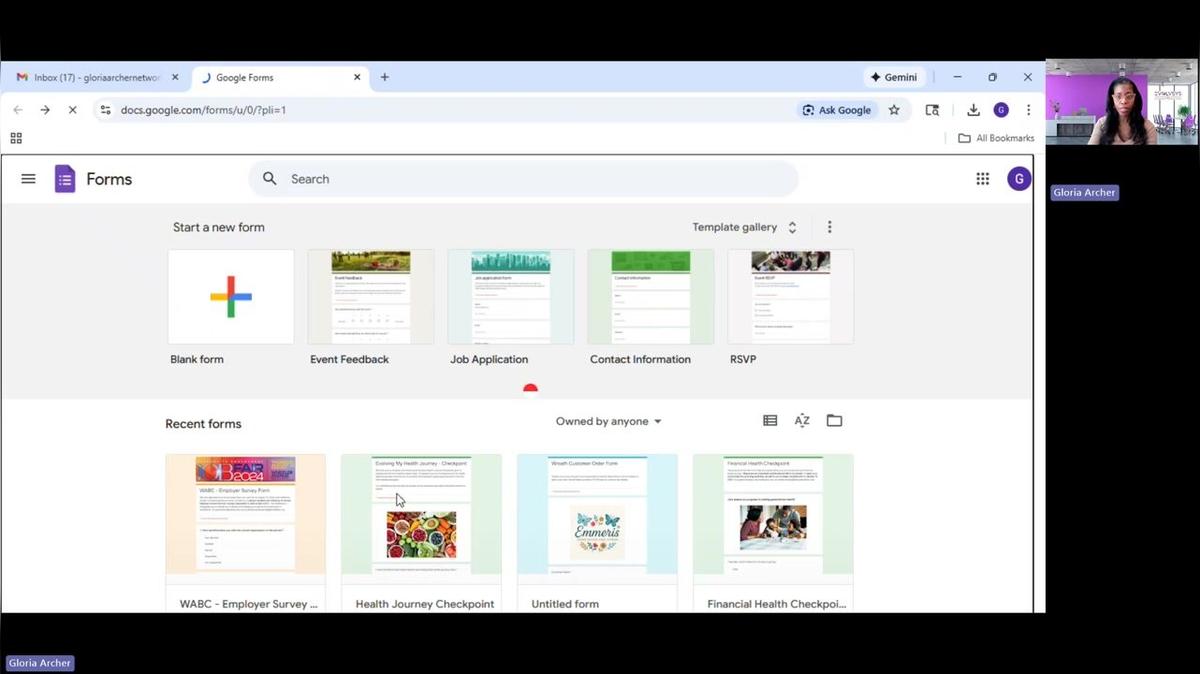
Task: Open the Downloads icon in the toolbar
Action: [x=972, y=110]
